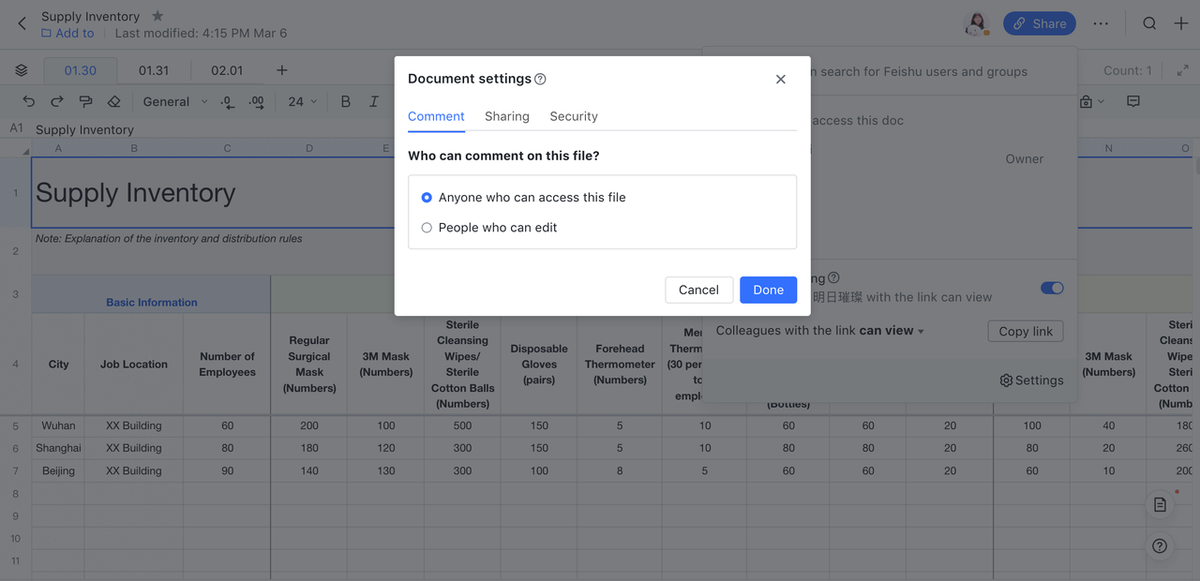Toggle bold formatting

[x=345, y=102]
